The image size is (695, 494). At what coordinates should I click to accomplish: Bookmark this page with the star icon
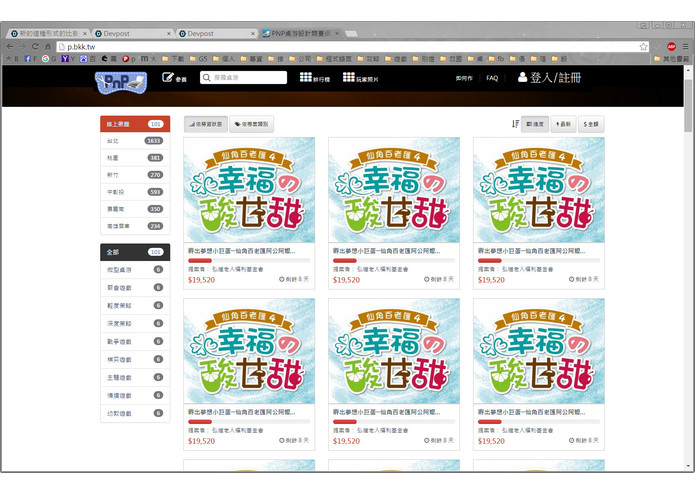644,47
